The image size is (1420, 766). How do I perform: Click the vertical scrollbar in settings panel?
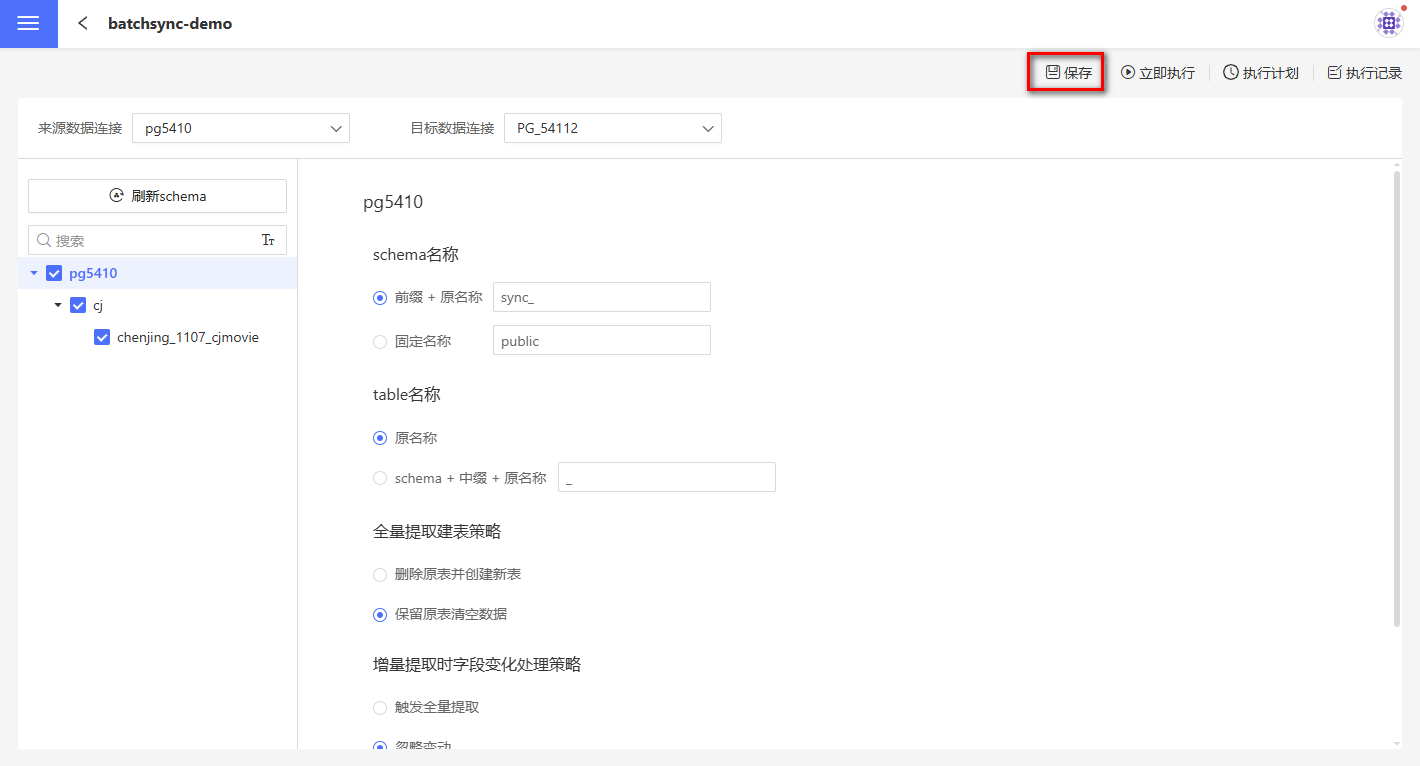tap(1396, 400)
